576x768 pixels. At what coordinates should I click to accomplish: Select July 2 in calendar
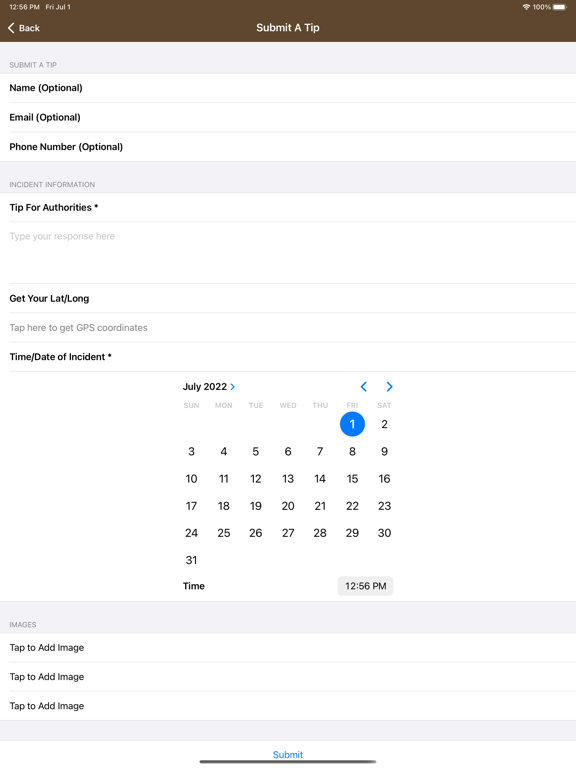pyautogui.click(x=384, y=424)
